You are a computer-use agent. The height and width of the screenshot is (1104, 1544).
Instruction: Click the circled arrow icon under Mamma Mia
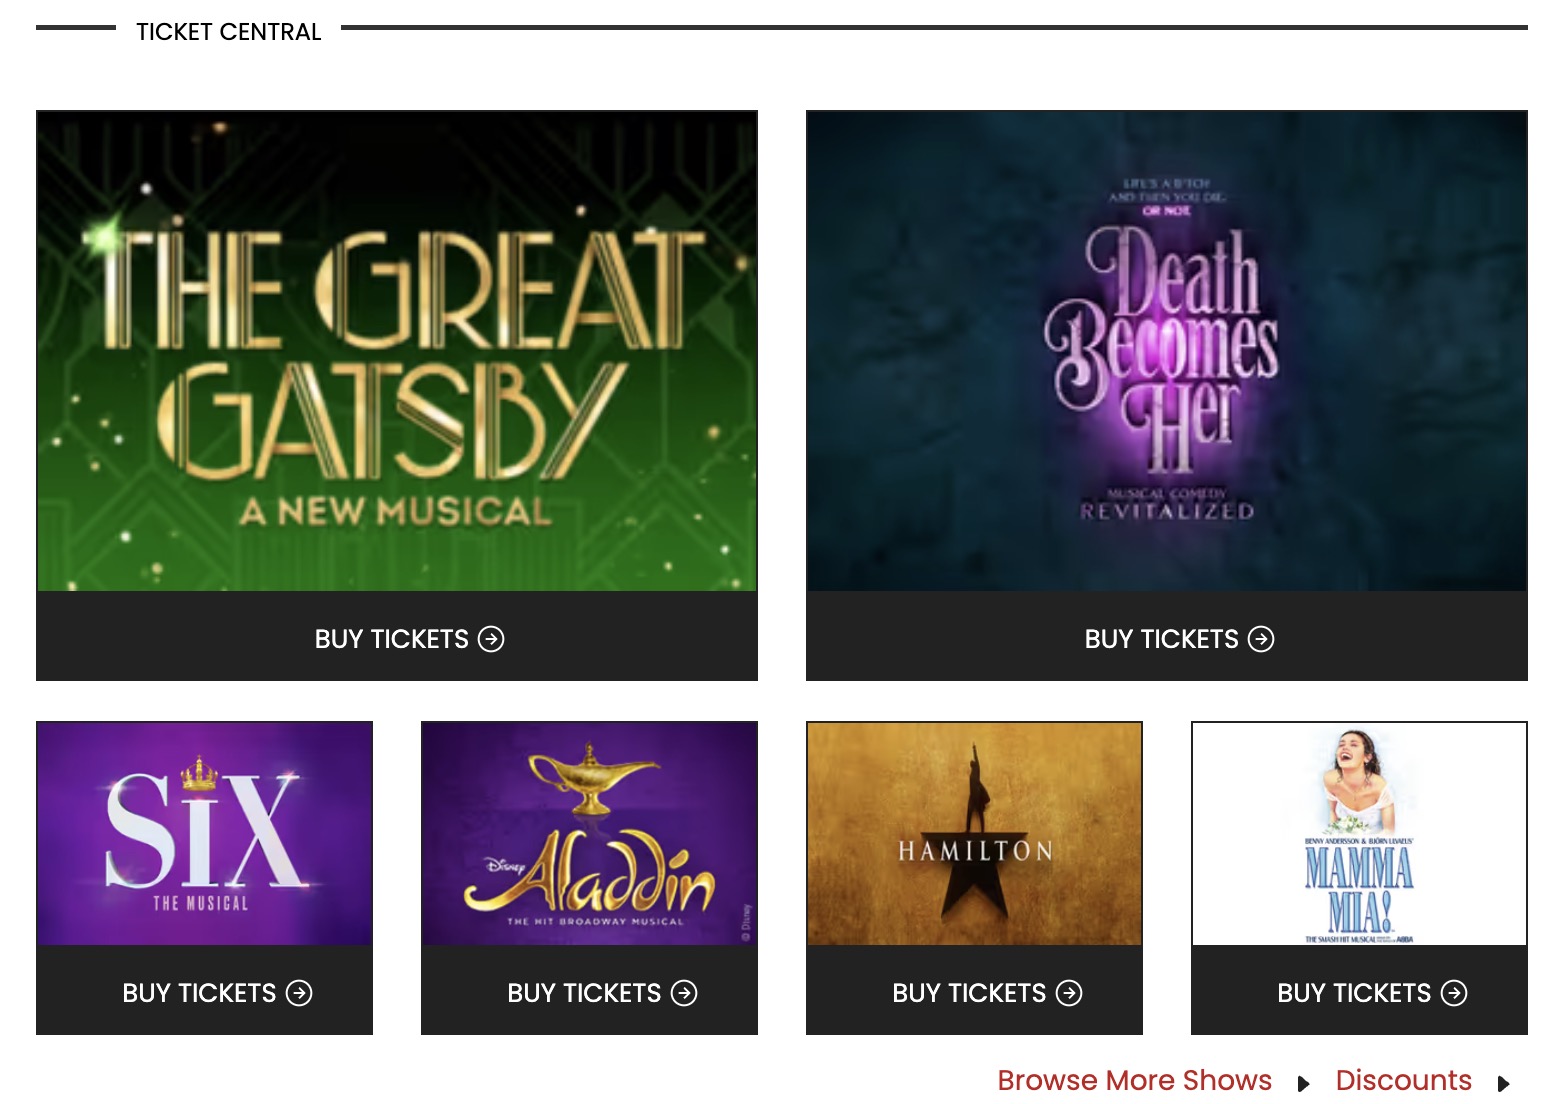(x=1454, y=993)
